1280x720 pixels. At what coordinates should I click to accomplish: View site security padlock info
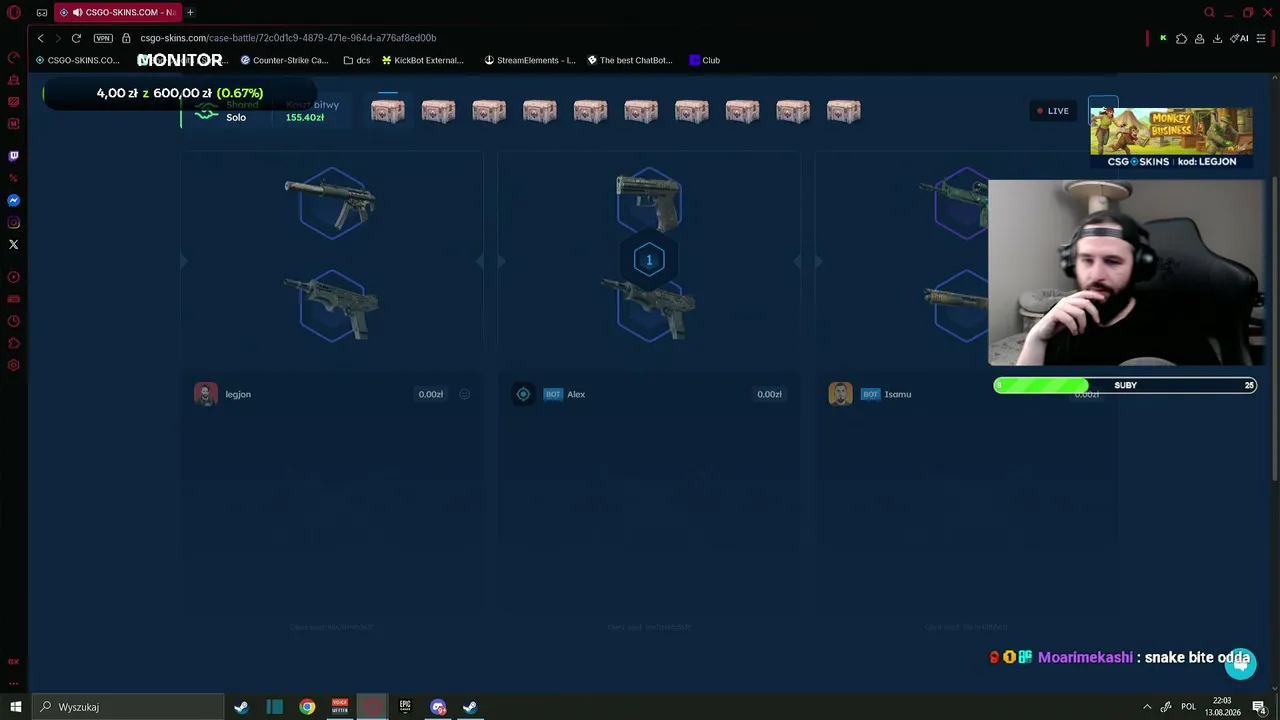(x=127, y=38)
